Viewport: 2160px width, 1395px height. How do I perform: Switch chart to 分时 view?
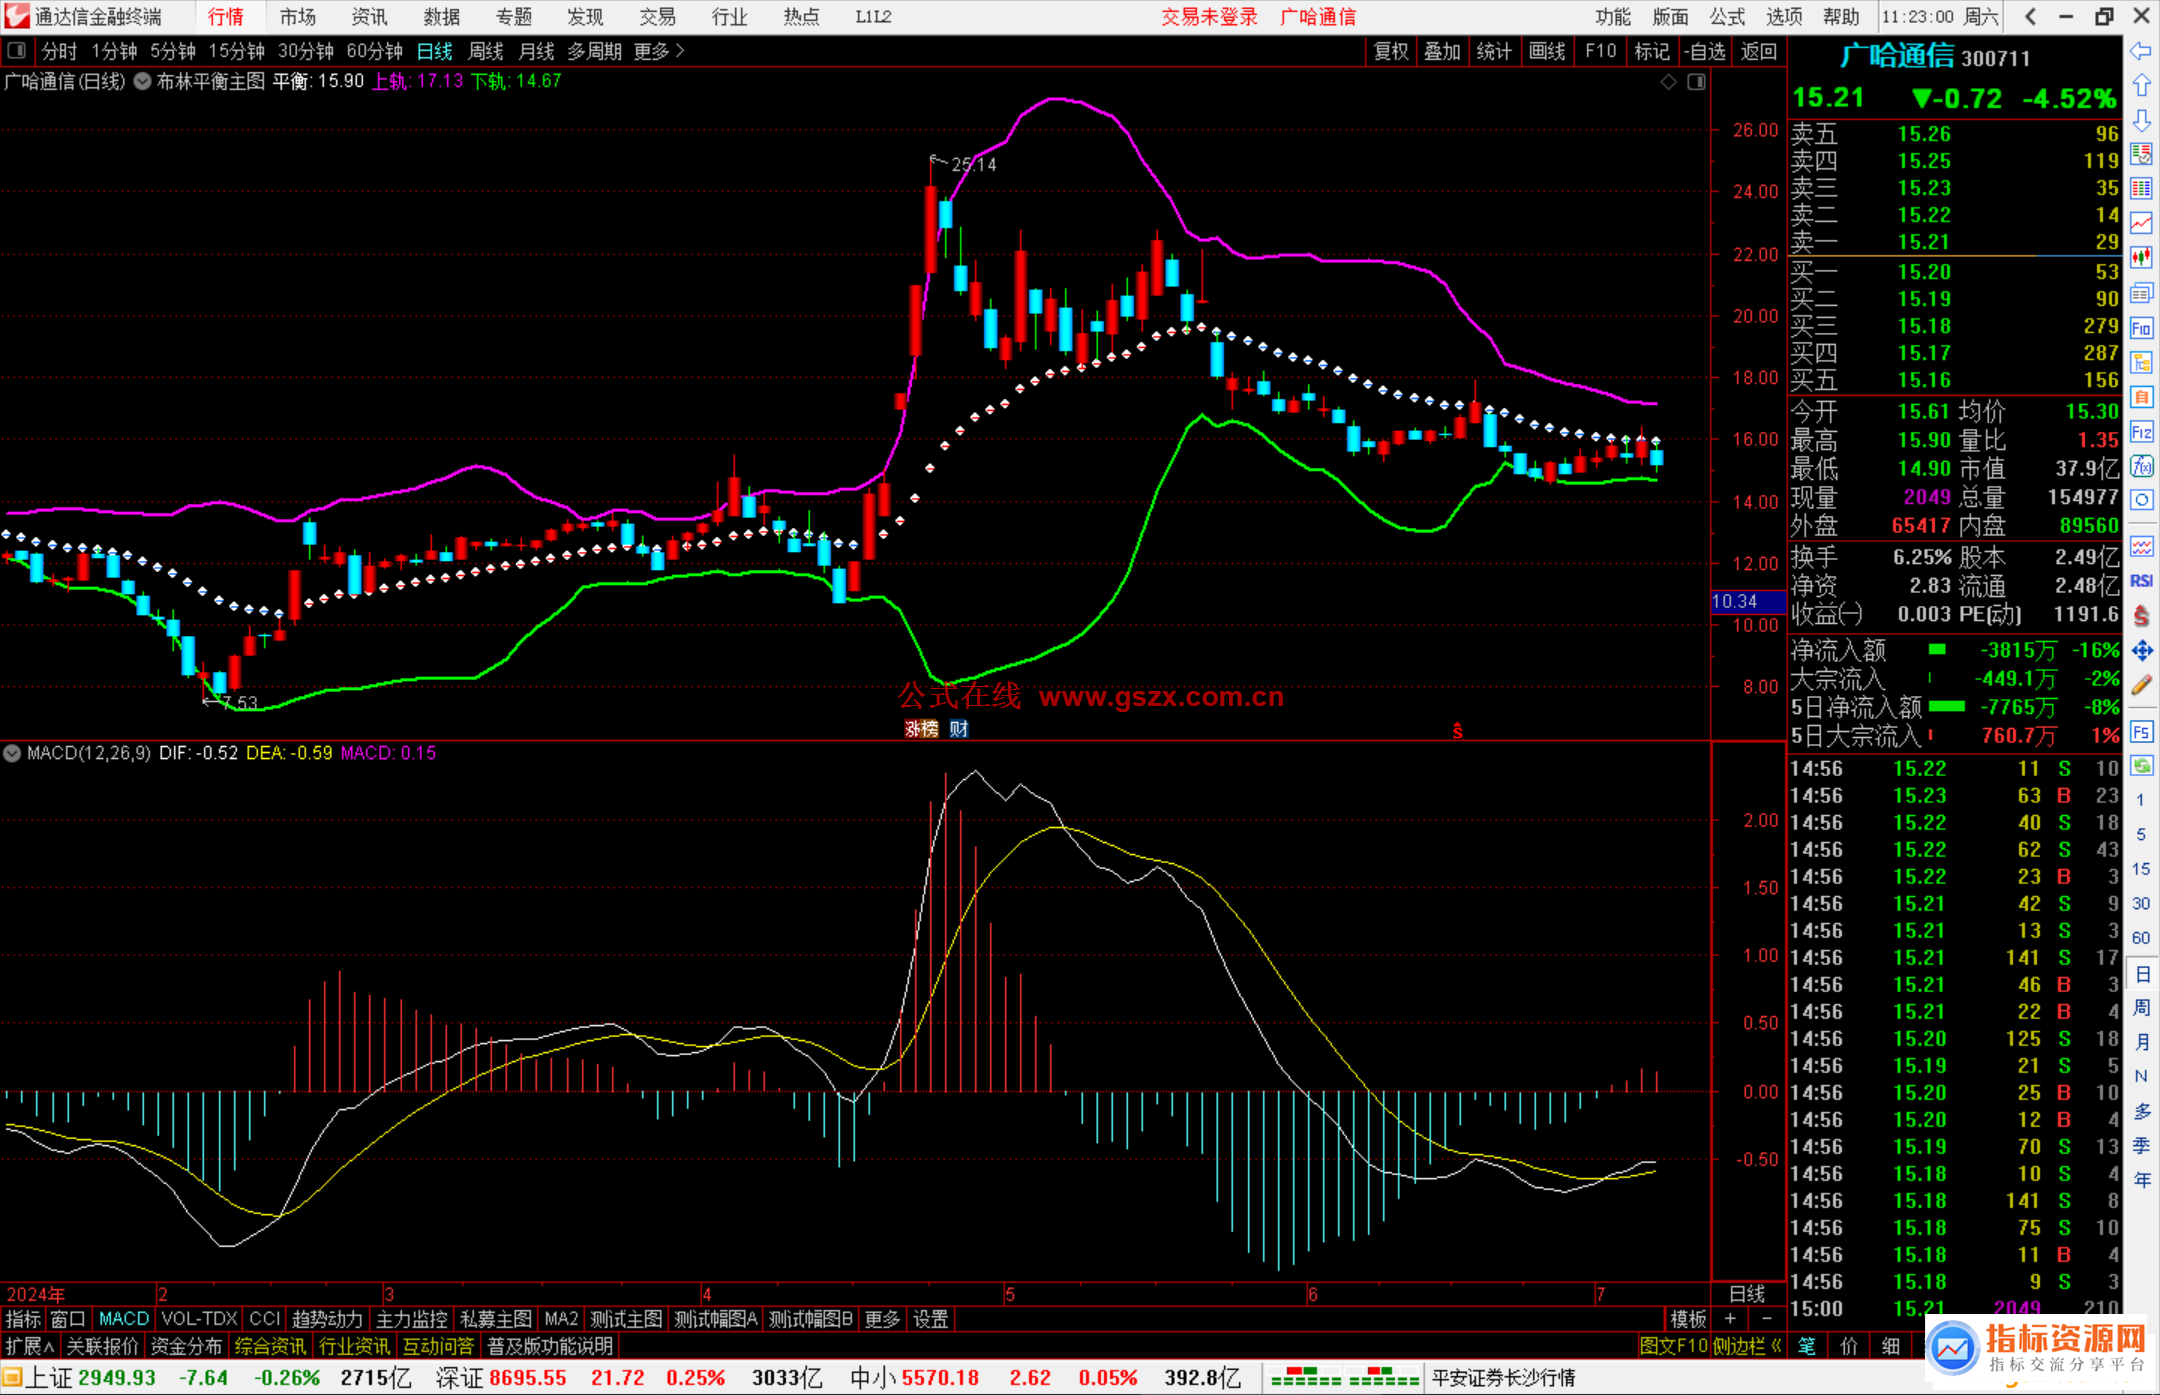pos(59,51)
